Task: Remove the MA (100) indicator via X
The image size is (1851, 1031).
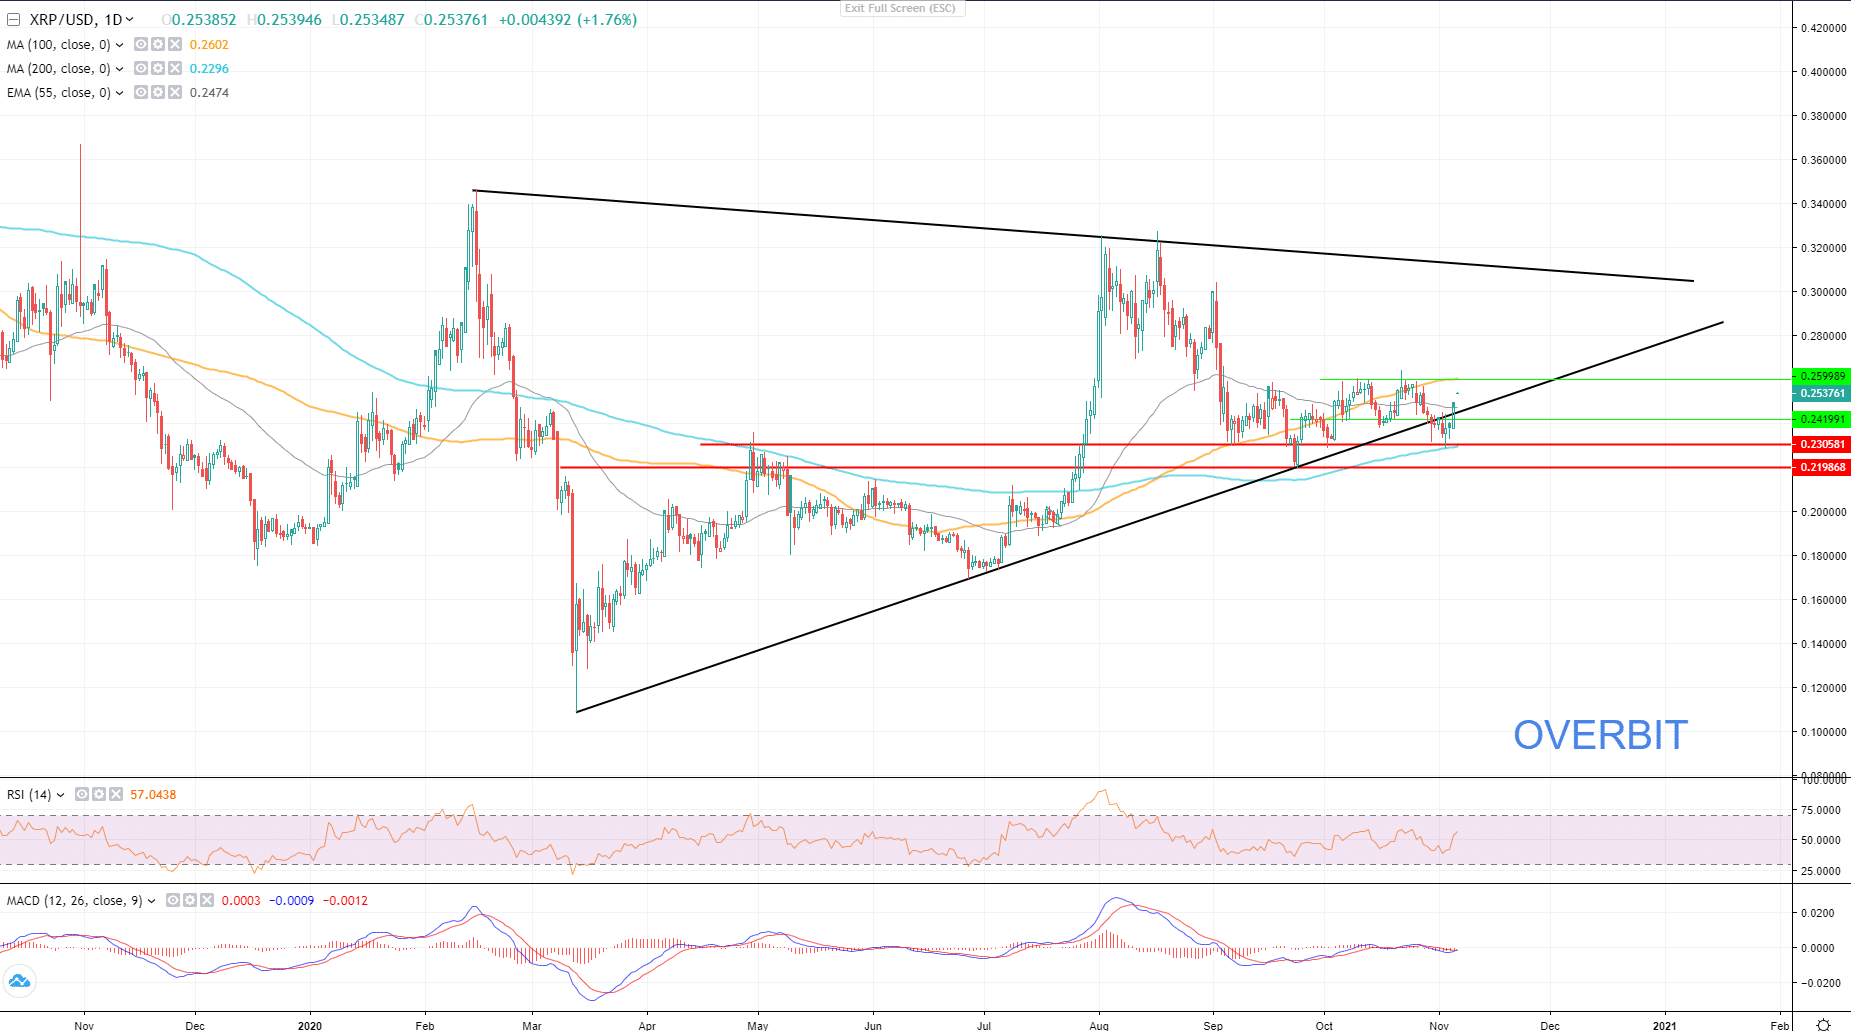Action: tap(175, 45)
